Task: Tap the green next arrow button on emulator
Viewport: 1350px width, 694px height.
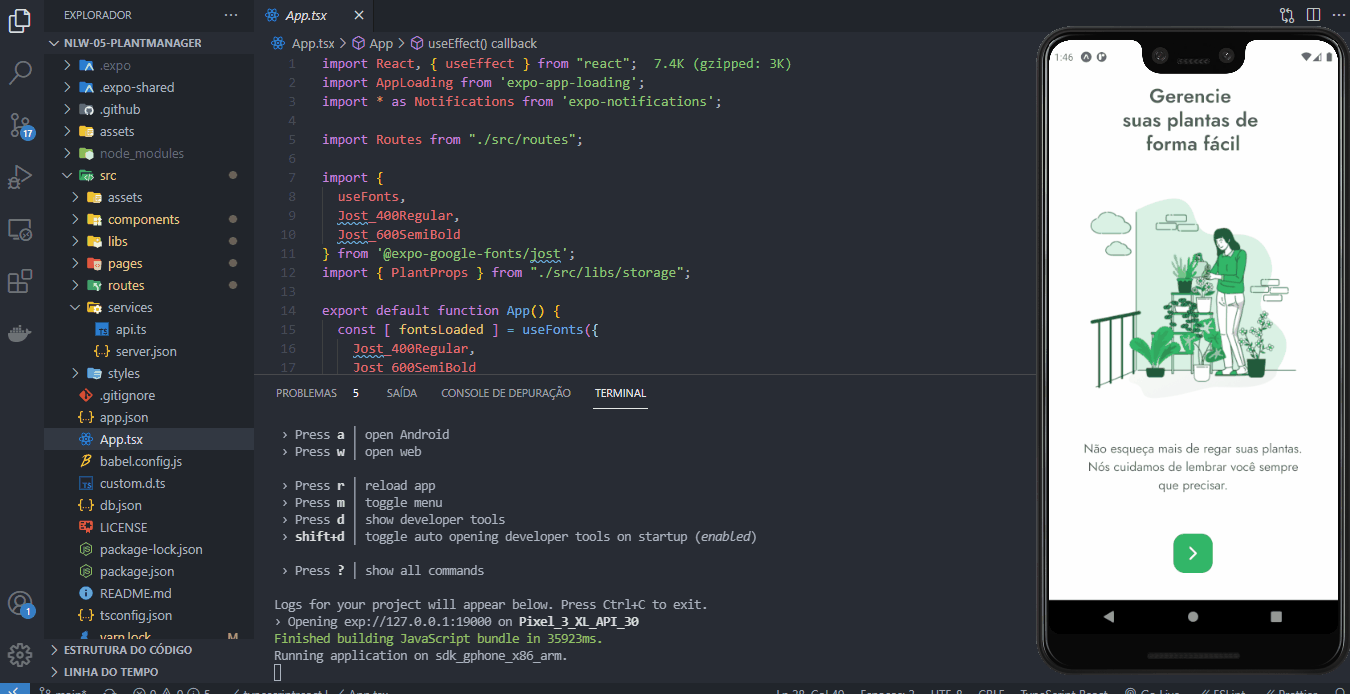Action: [x=1192, y=553]
